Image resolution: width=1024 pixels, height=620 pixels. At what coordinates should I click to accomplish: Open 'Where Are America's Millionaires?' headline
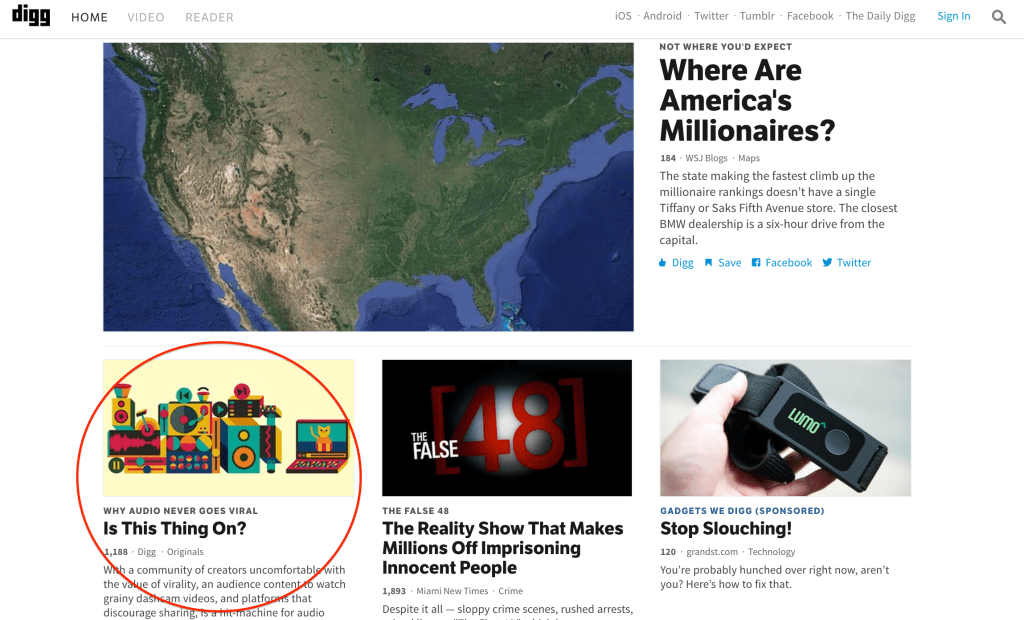tap(746, 100)
